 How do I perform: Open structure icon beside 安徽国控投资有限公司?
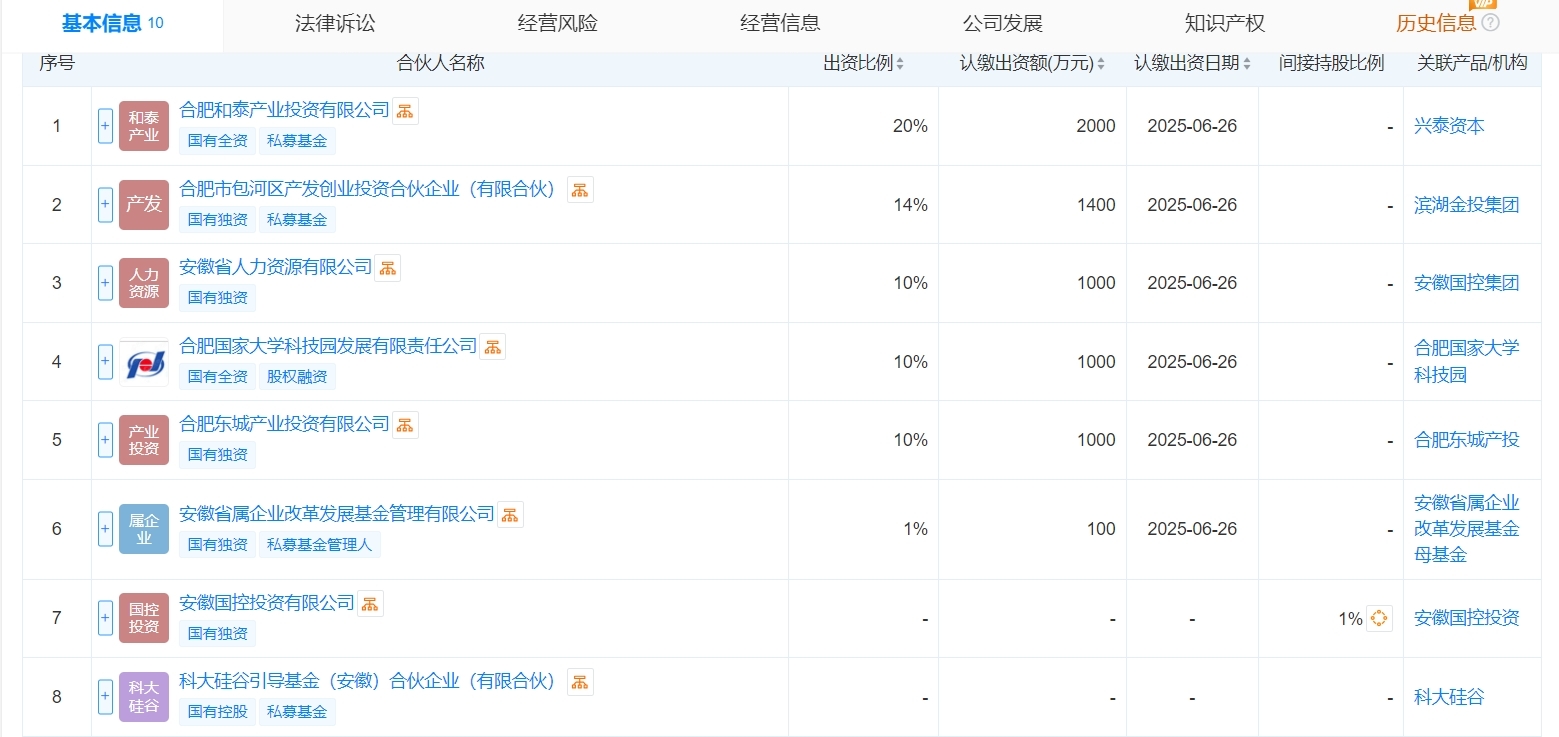[370, 604]
